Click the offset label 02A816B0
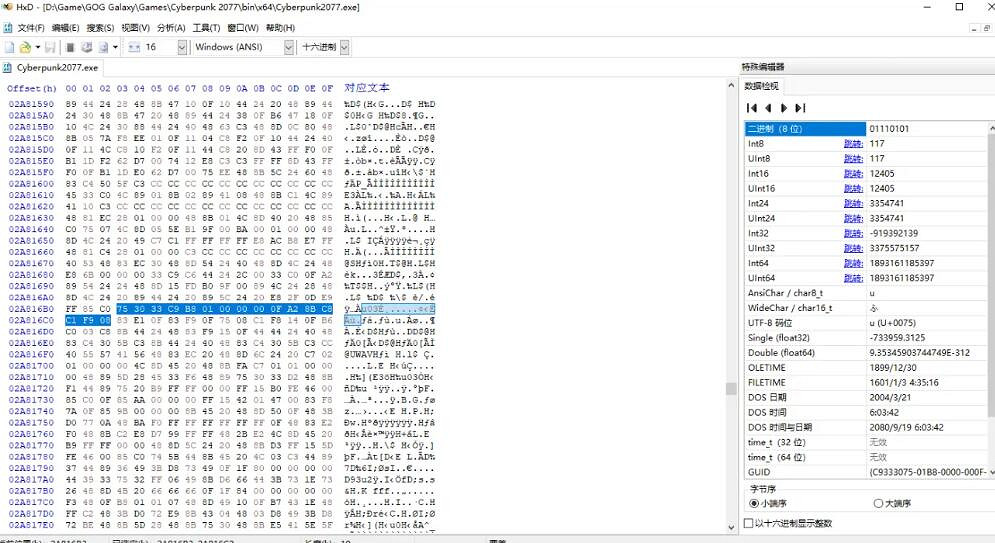The image size is (995, 543). point(31,309)
